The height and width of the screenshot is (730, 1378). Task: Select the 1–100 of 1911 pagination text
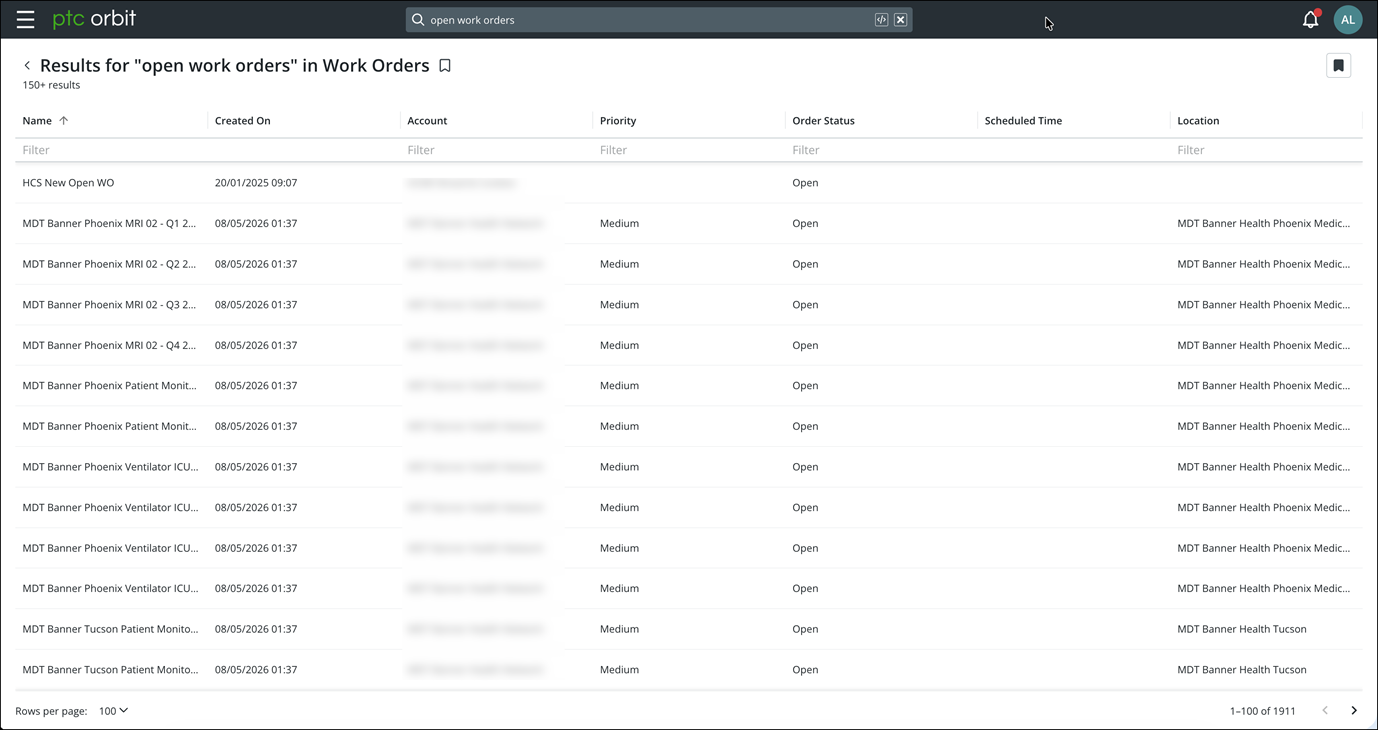pyautogui.click(x=1262, y=711)
